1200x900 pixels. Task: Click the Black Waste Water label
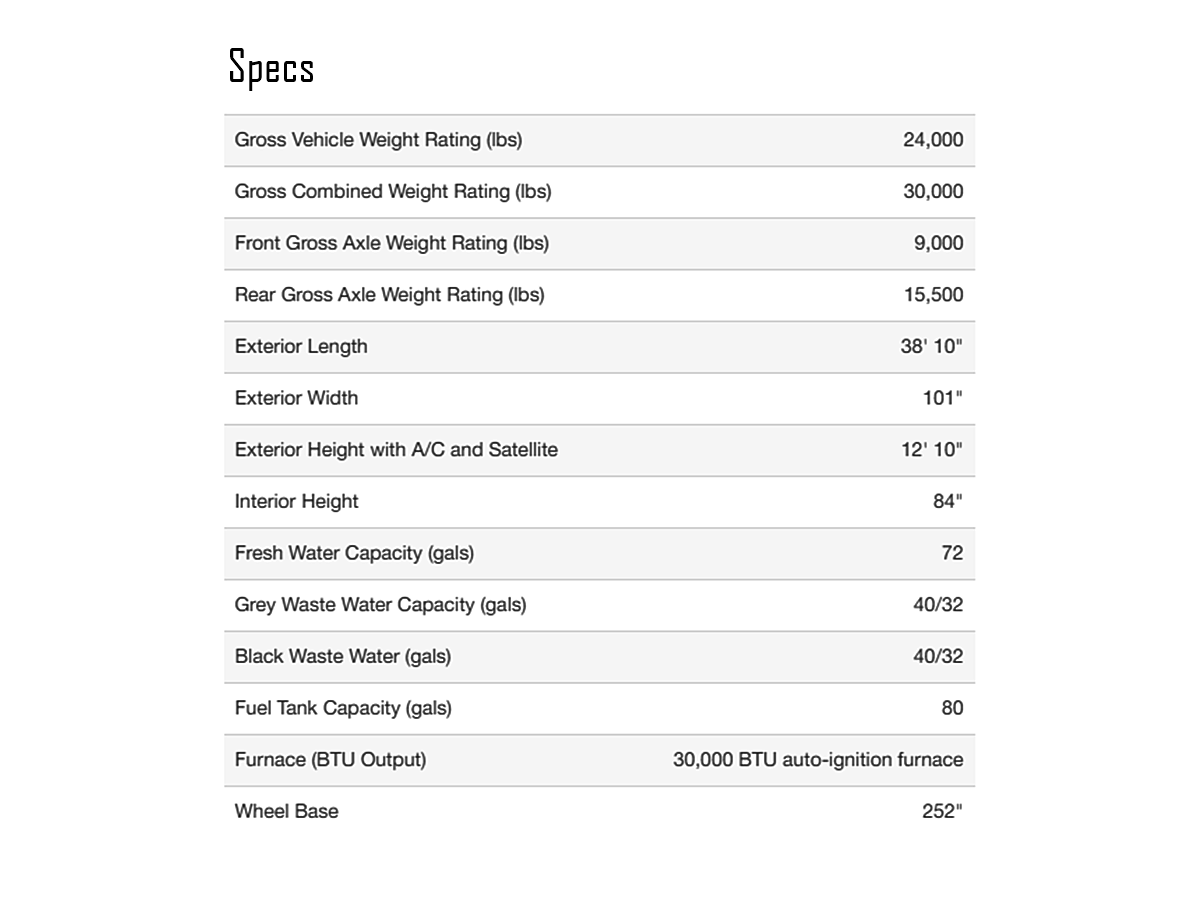pos(342,657)
